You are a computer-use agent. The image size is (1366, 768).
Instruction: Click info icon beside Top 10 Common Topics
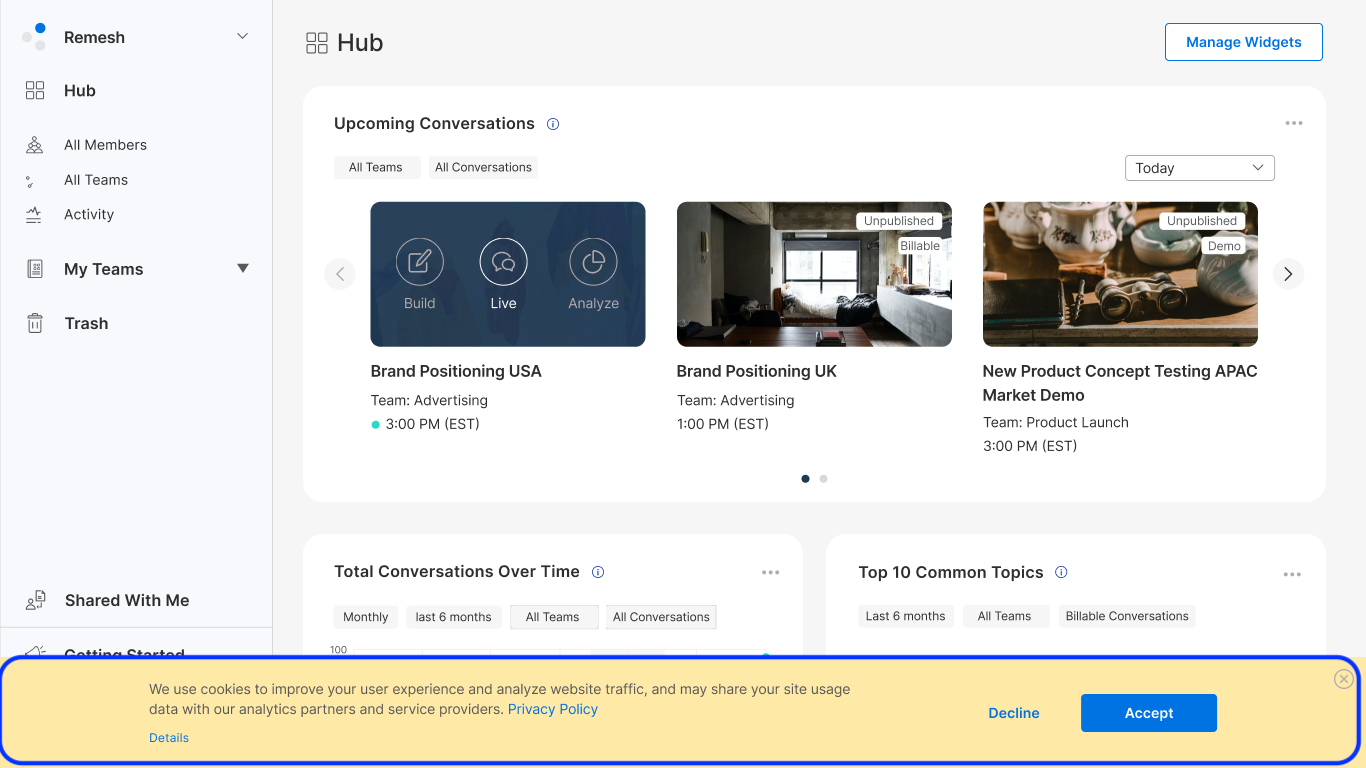(x=1062, y=572)
